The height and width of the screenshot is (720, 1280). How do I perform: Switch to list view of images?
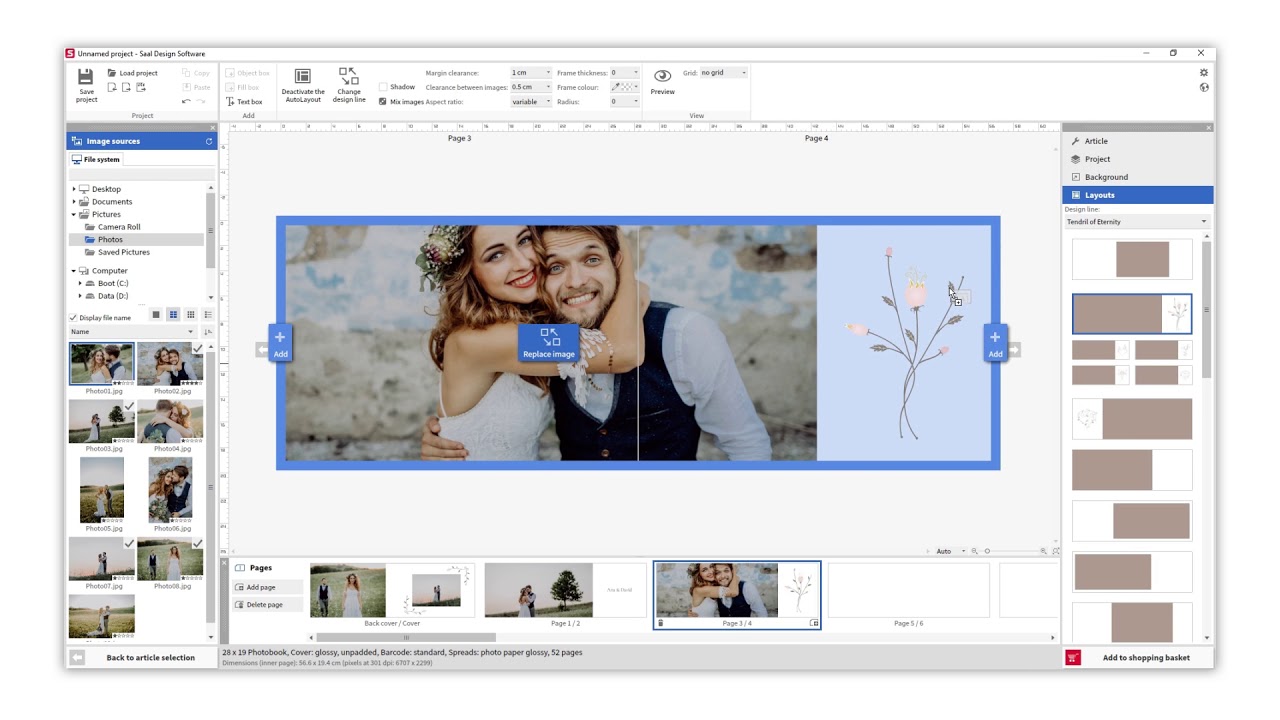tap(207, 315)
